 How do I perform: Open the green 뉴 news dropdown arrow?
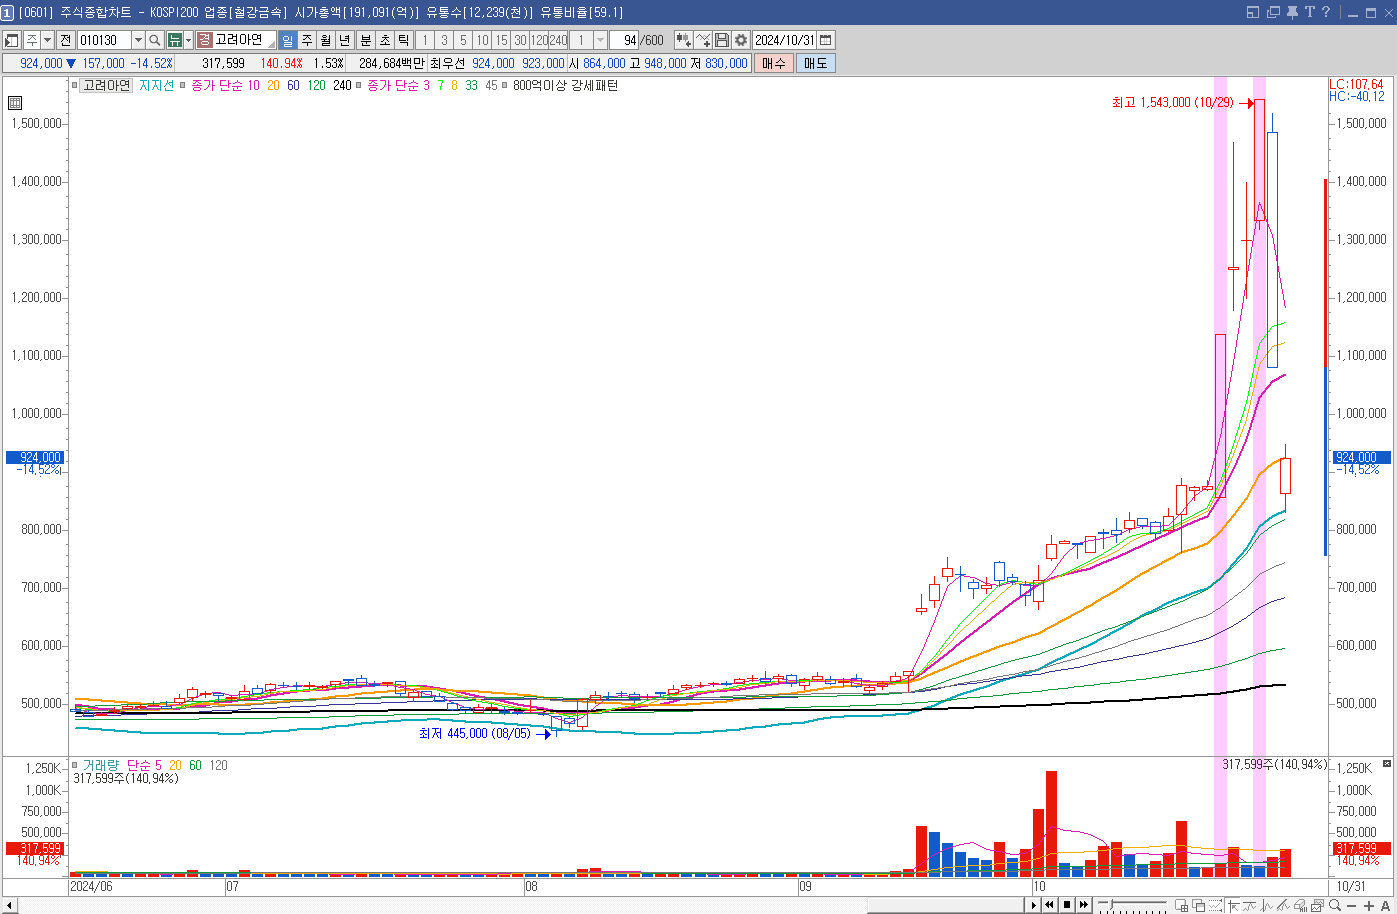[189, 40]
